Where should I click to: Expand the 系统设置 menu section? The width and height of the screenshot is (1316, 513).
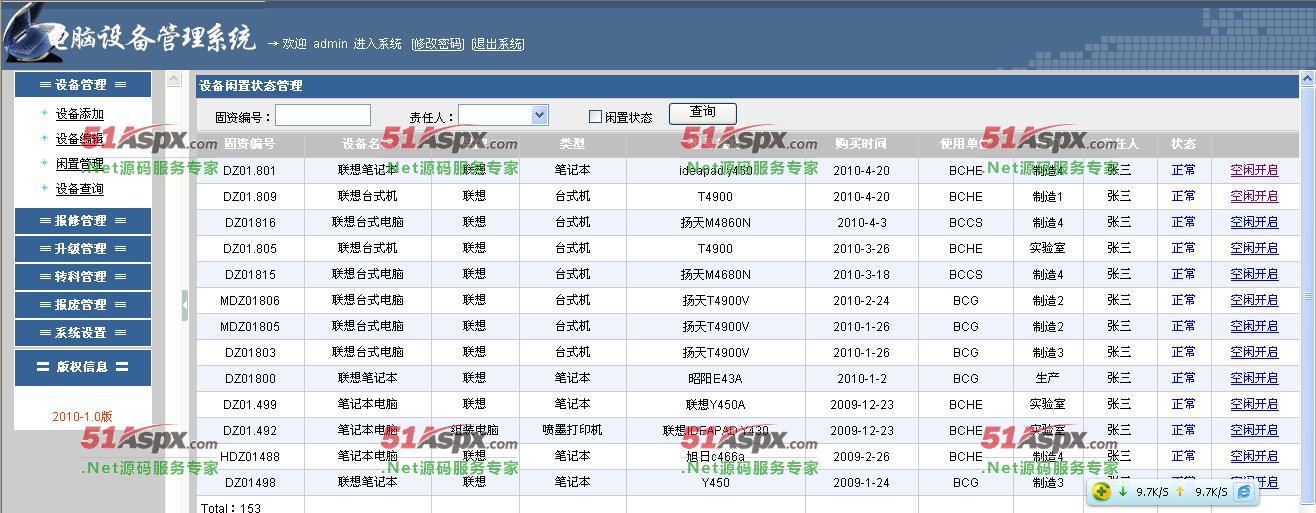pos(83,332)
